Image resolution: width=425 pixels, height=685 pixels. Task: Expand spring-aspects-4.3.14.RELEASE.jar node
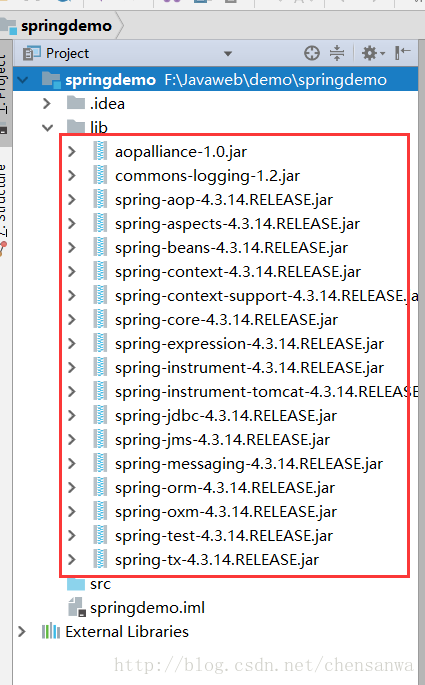click(72, 224)
